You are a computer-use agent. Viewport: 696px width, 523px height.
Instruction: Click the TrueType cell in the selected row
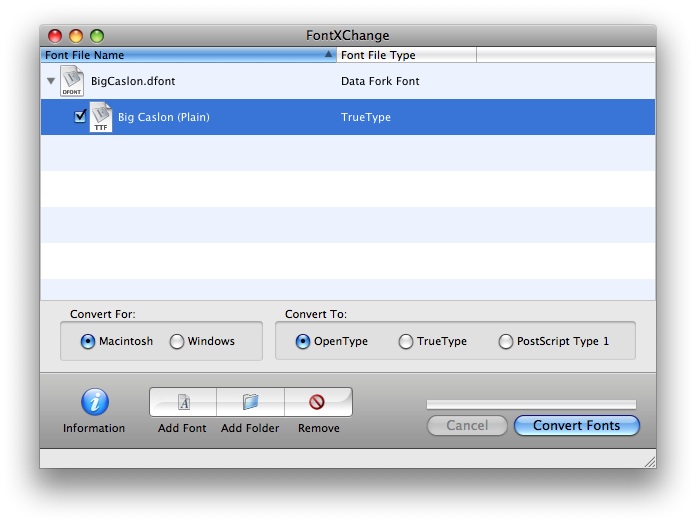(366, 117)
